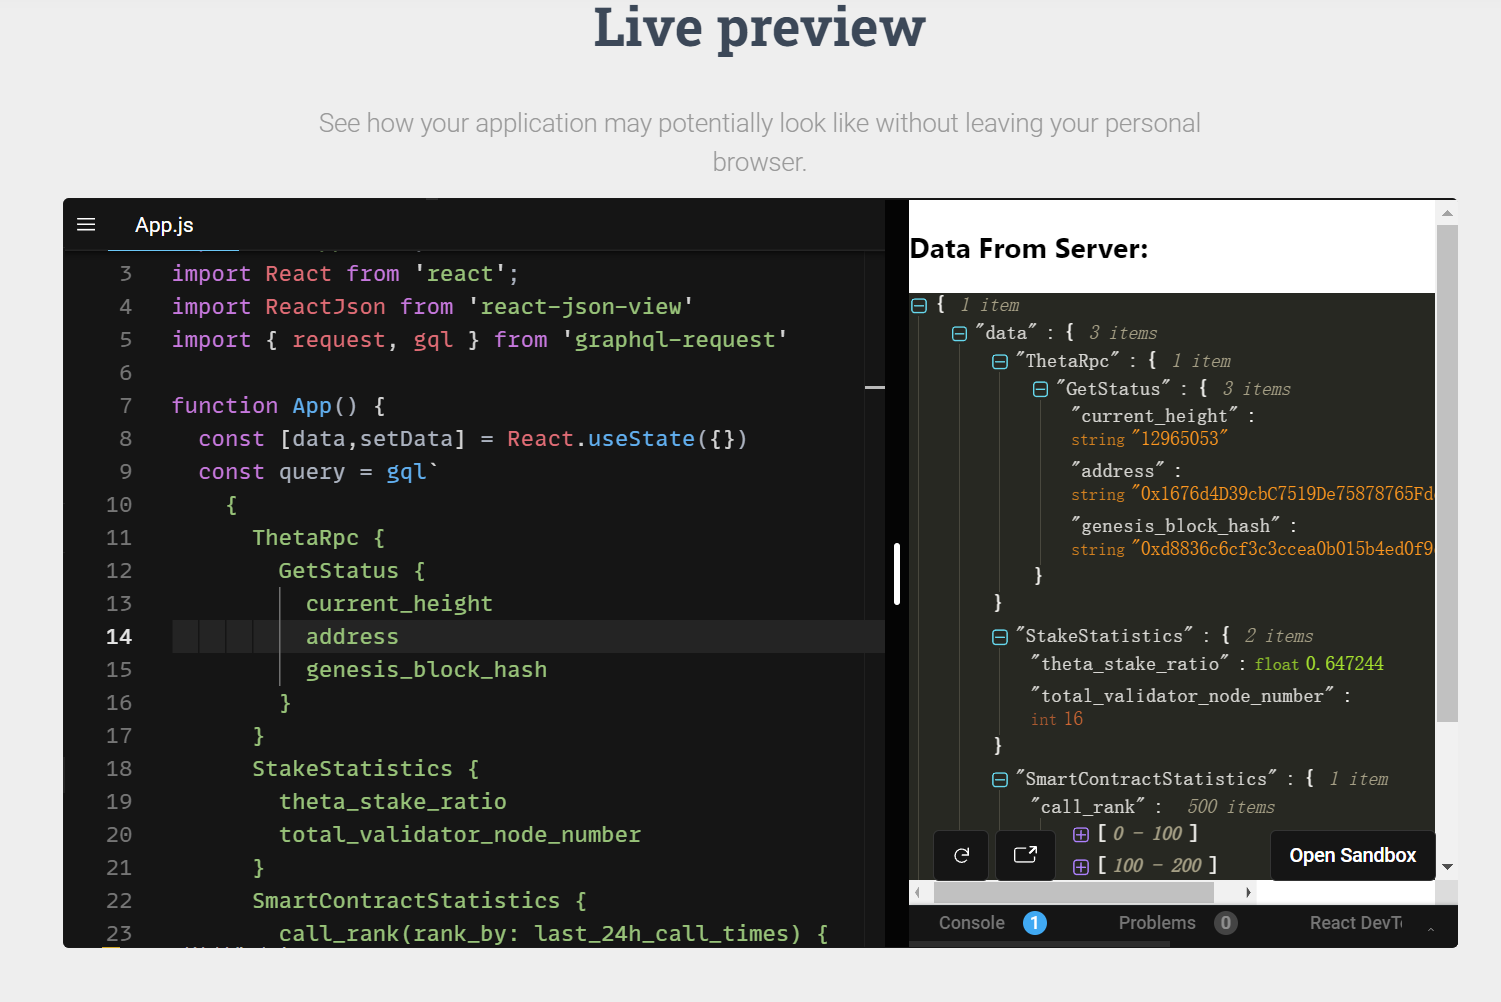Collapse the "data" JSON node

pyautogui.click(x=959, y=334)
